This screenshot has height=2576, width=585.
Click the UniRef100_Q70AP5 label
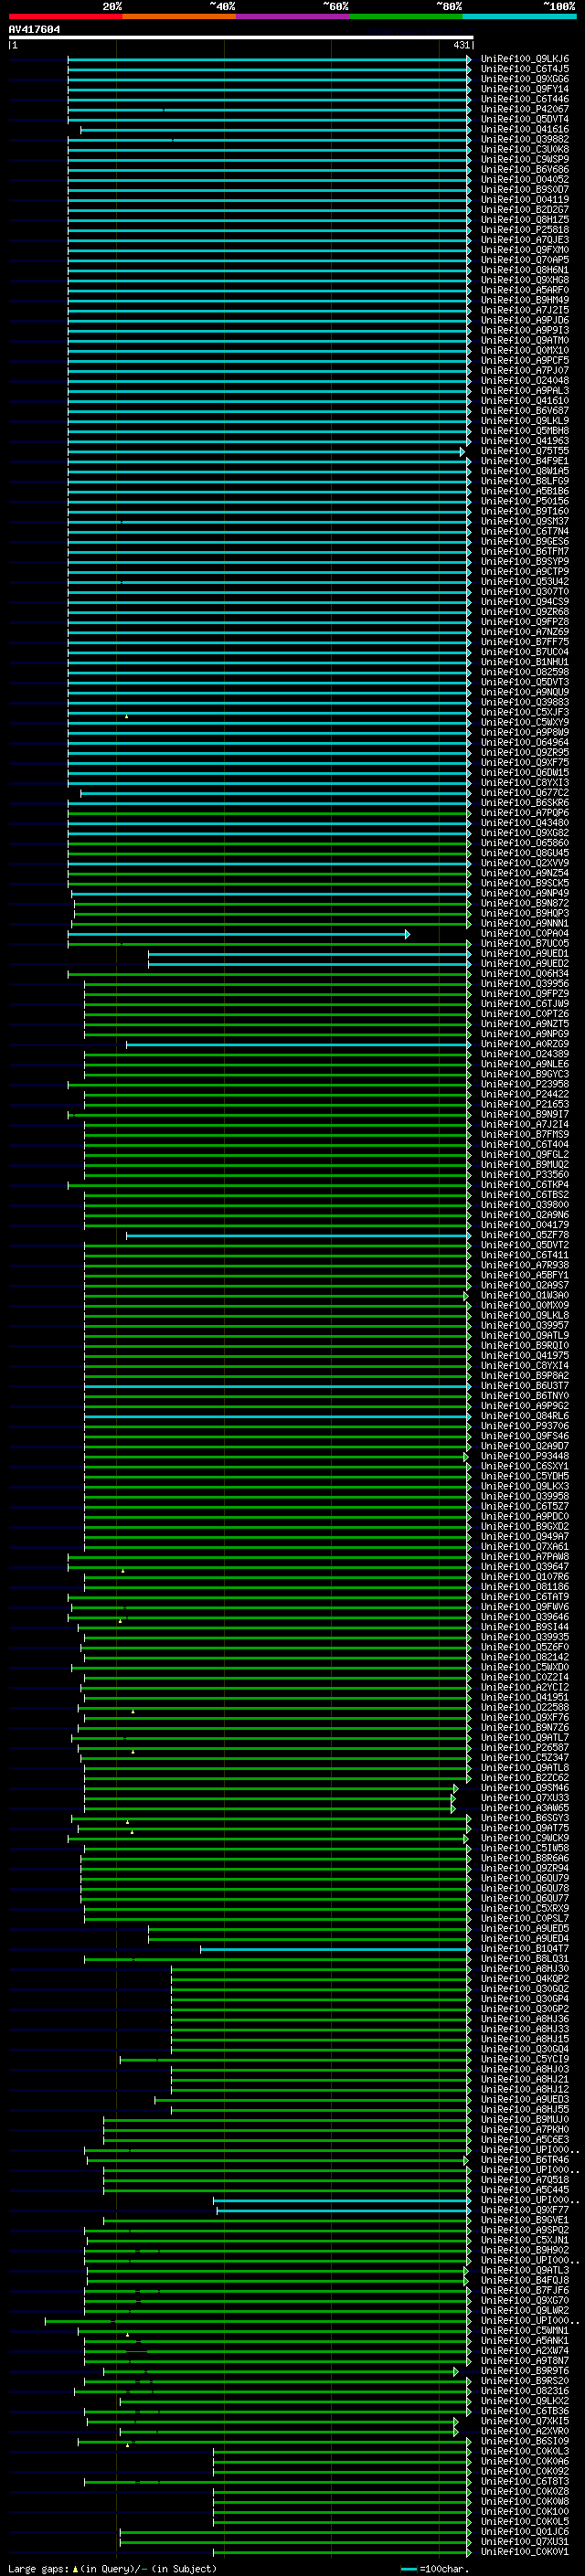pos(525,260)
